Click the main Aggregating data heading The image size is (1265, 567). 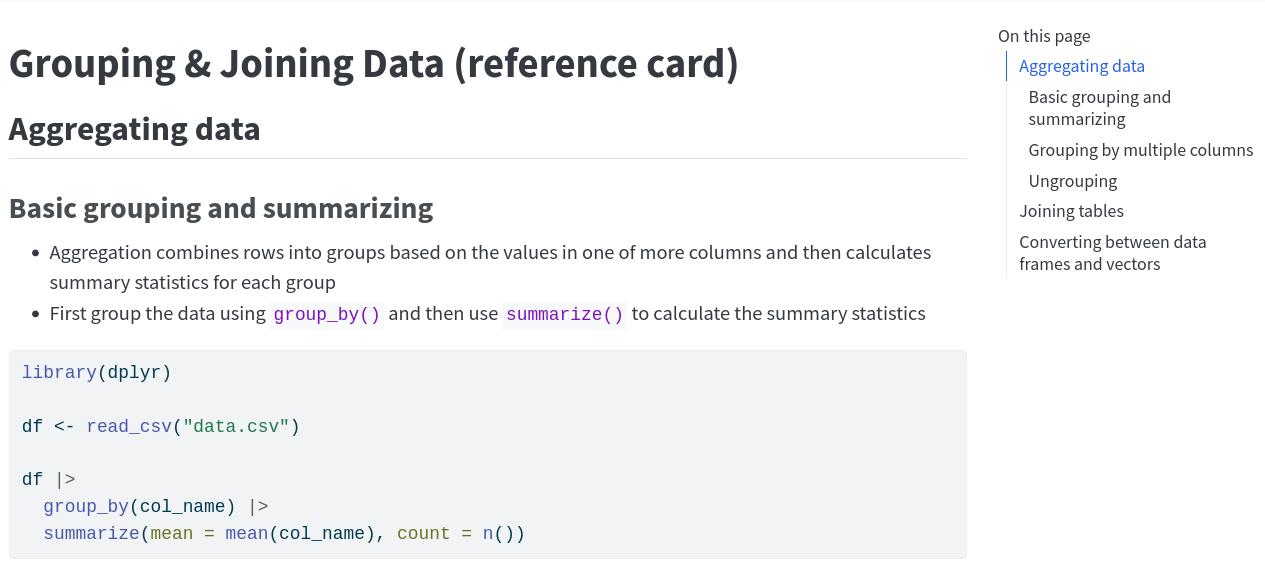[134, 129]
